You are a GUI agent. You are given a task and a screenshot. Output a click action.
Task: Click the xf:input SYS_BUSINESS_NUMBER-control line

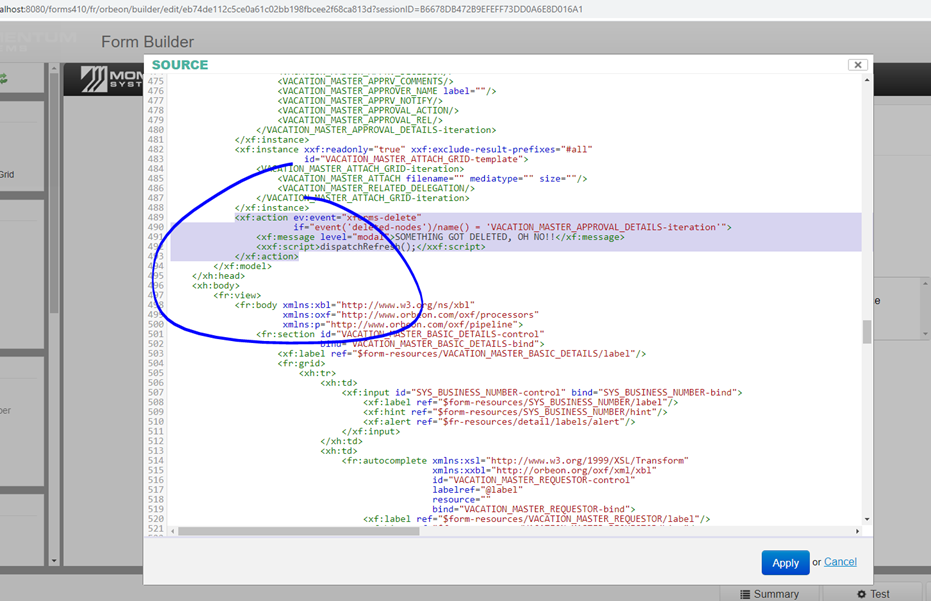[x=542, y=393]
